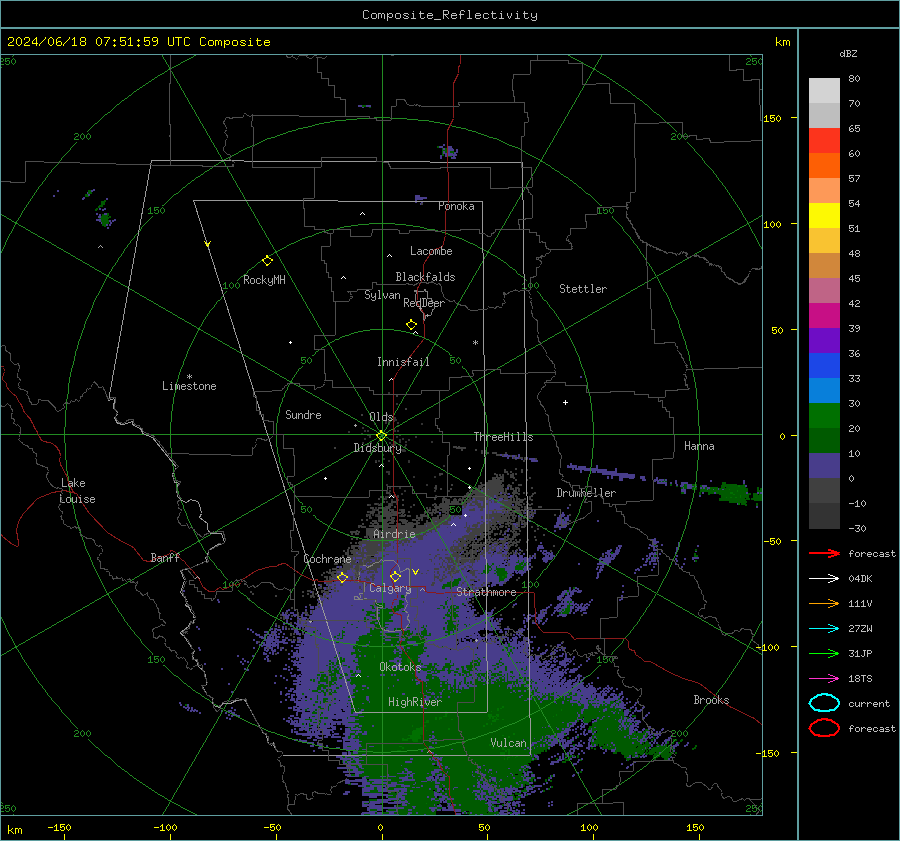Click the Sylvan label

[x=382, y=295]
